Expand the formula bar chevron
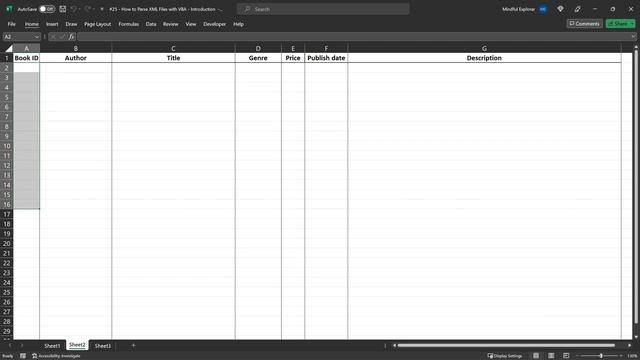640x360 pixels. point(633,37)
